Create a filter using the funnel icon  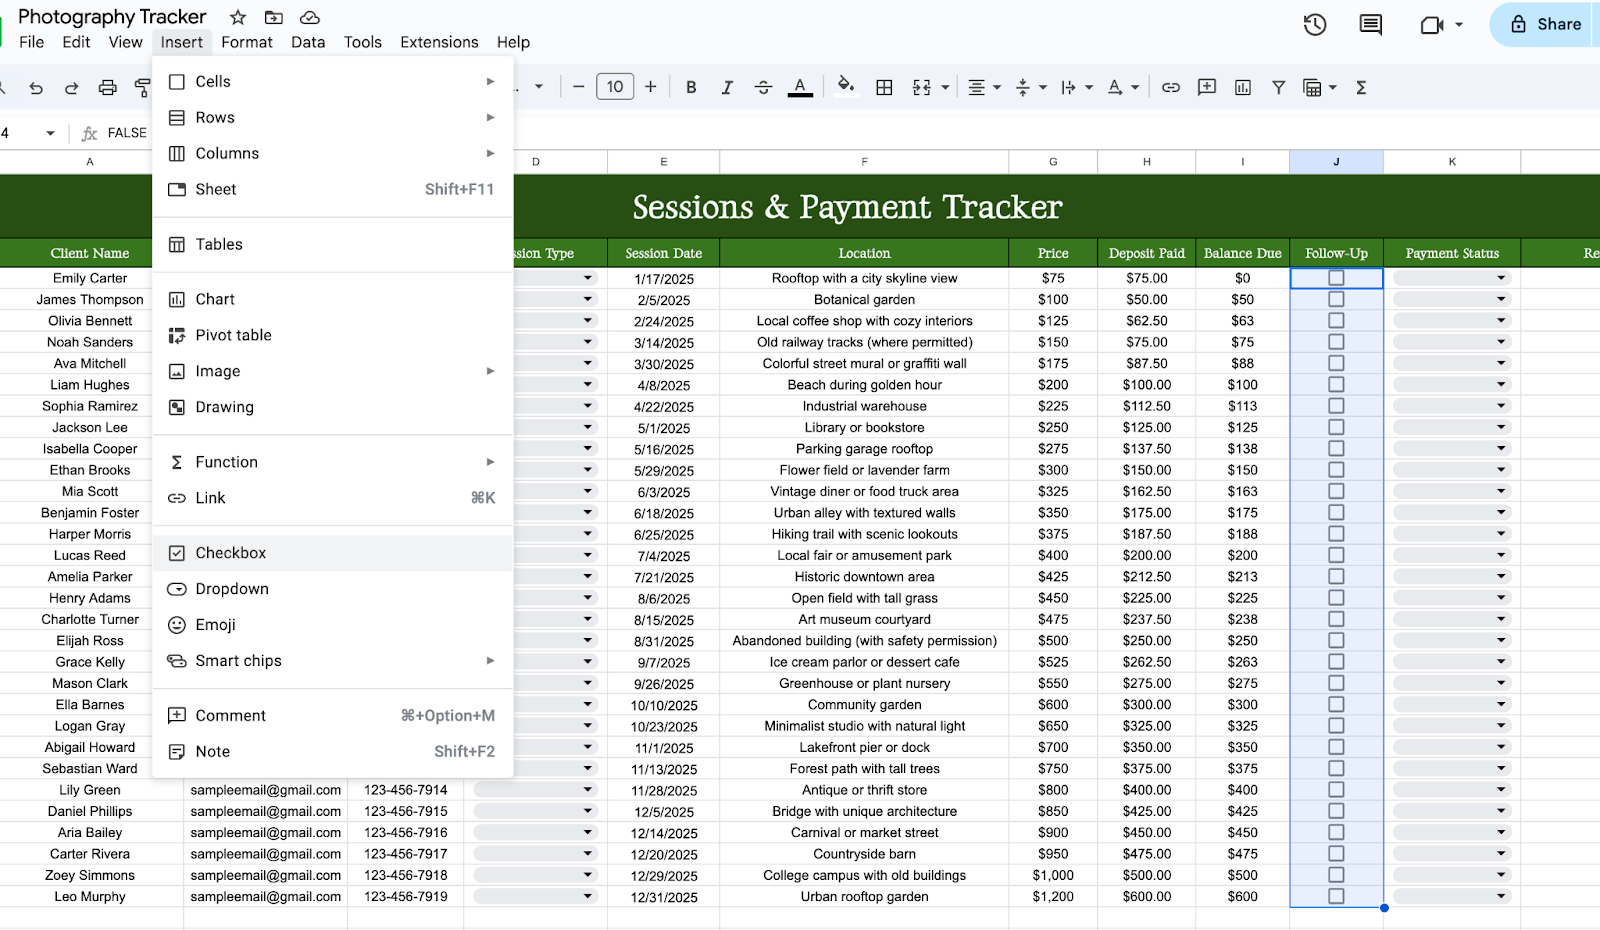1278,88
